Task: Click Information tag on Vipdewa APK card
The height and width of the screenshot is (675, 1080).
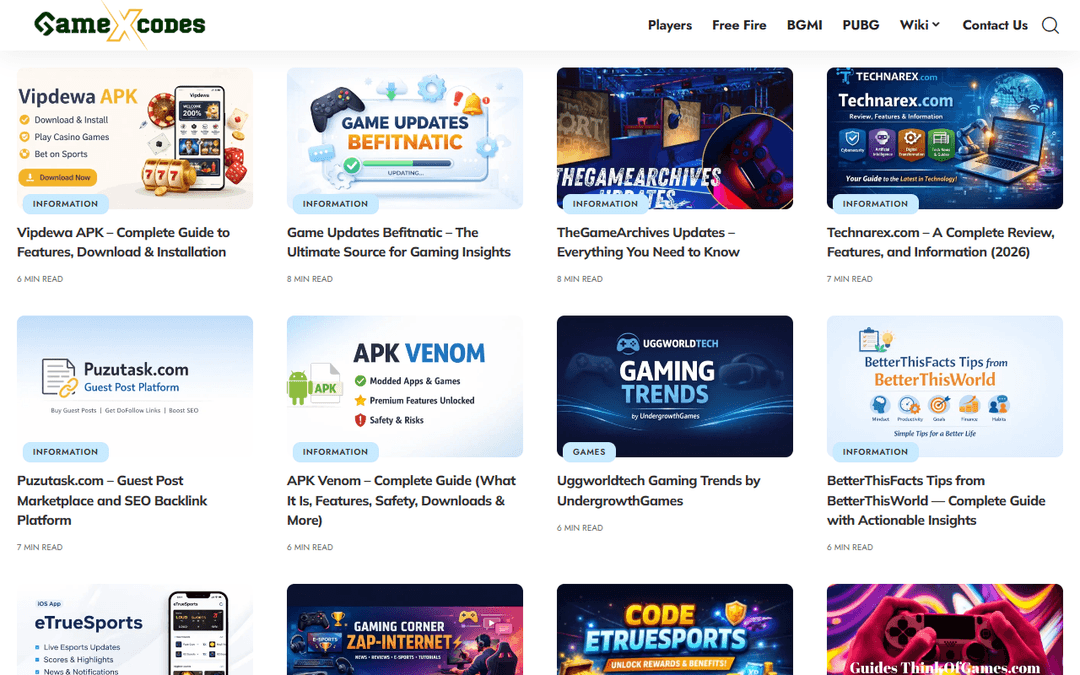Action: (x=65, y=204)
